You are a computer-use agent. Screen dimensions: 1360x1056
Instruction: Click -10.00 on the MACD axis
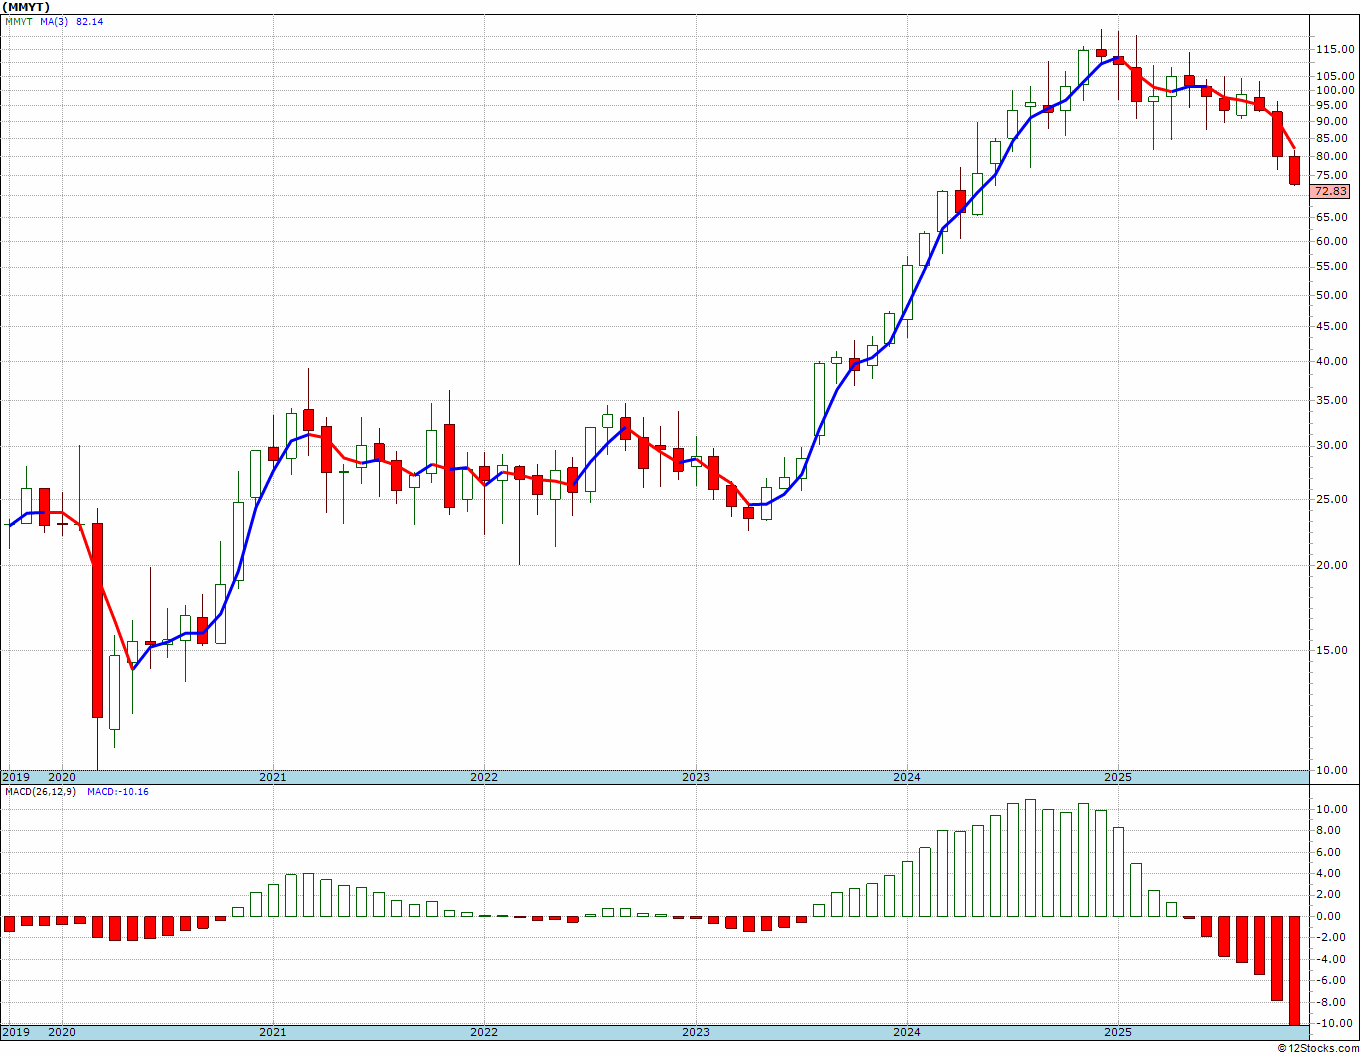pos(1333,1023)
